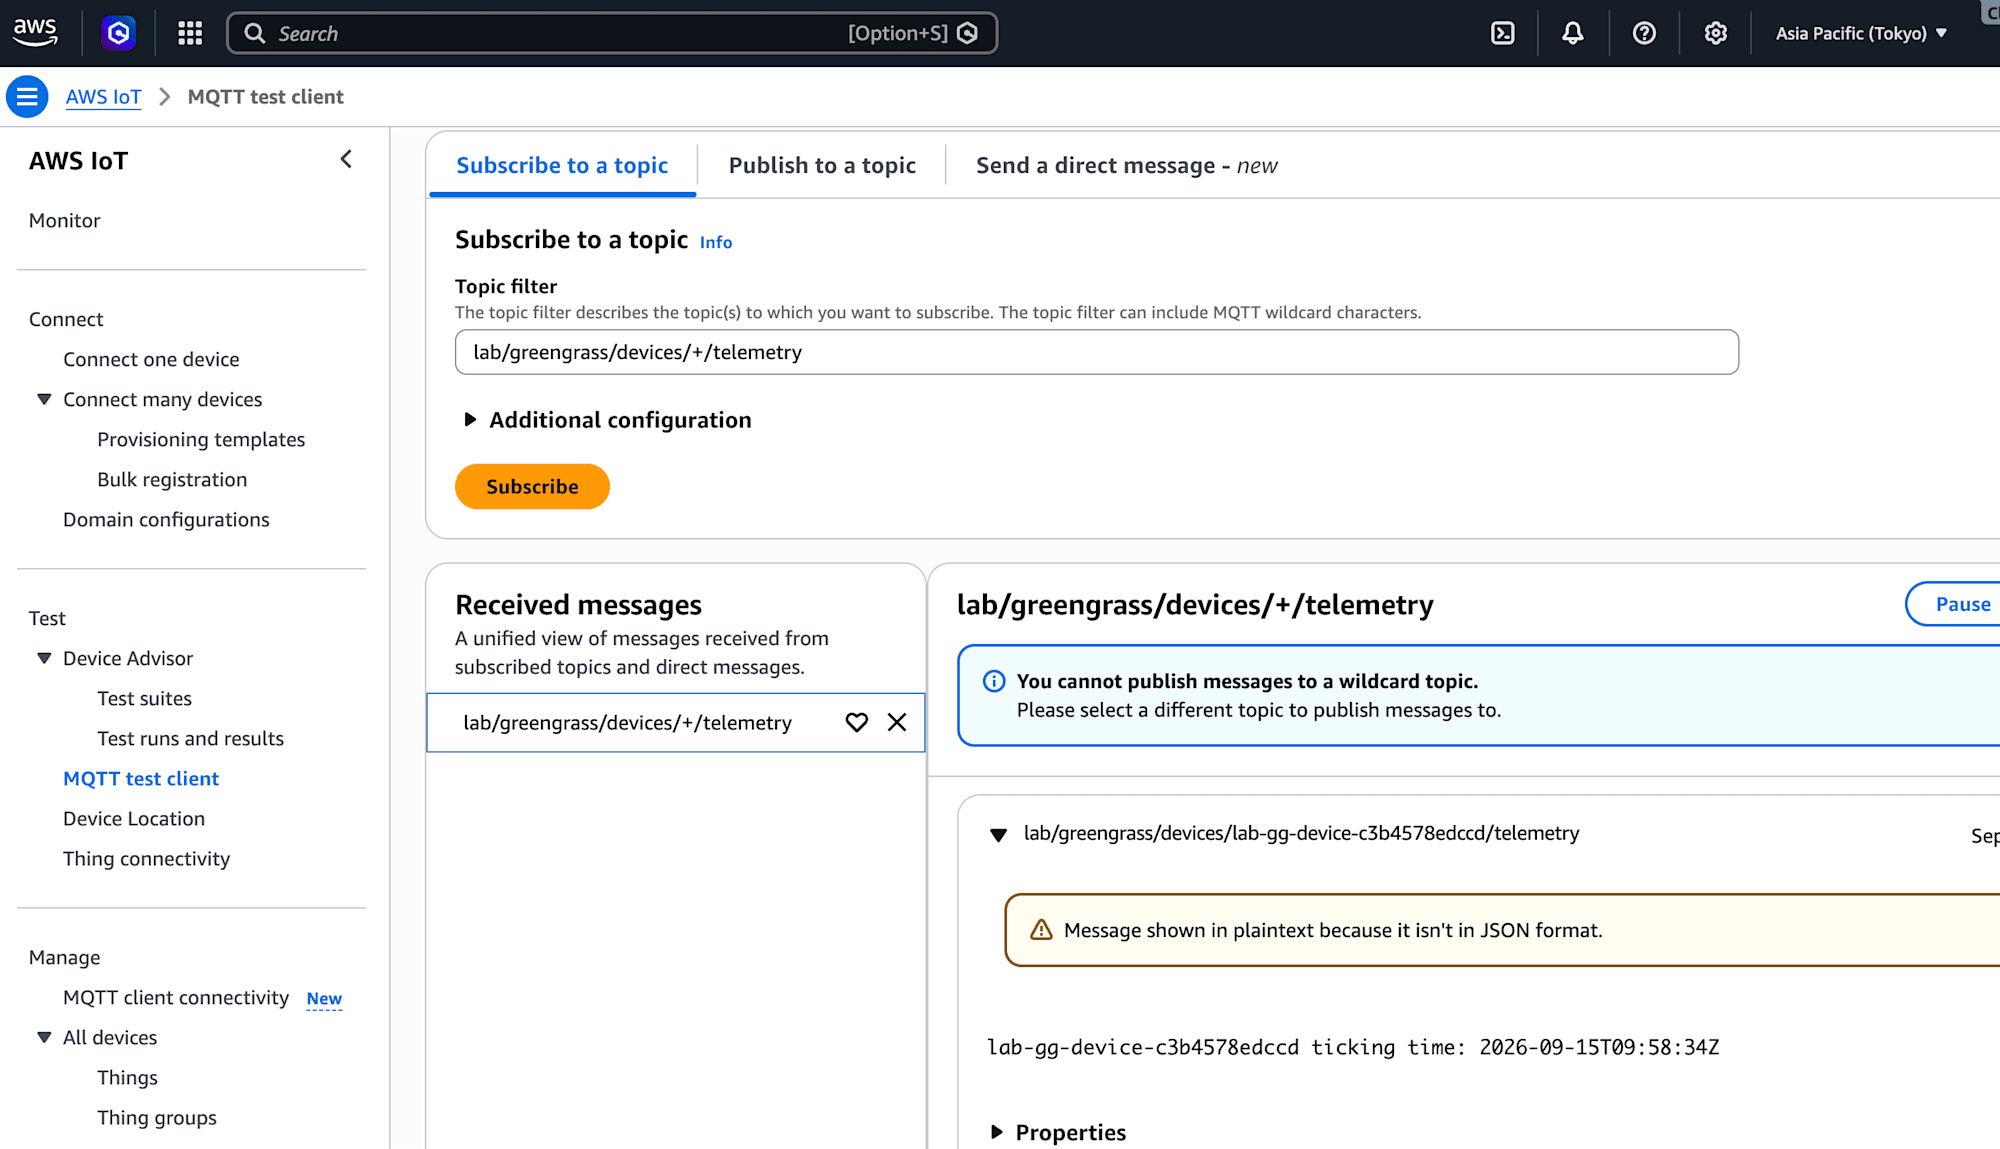Expand the message Properties section

pyautogui.click(x=1059, y=1132)
